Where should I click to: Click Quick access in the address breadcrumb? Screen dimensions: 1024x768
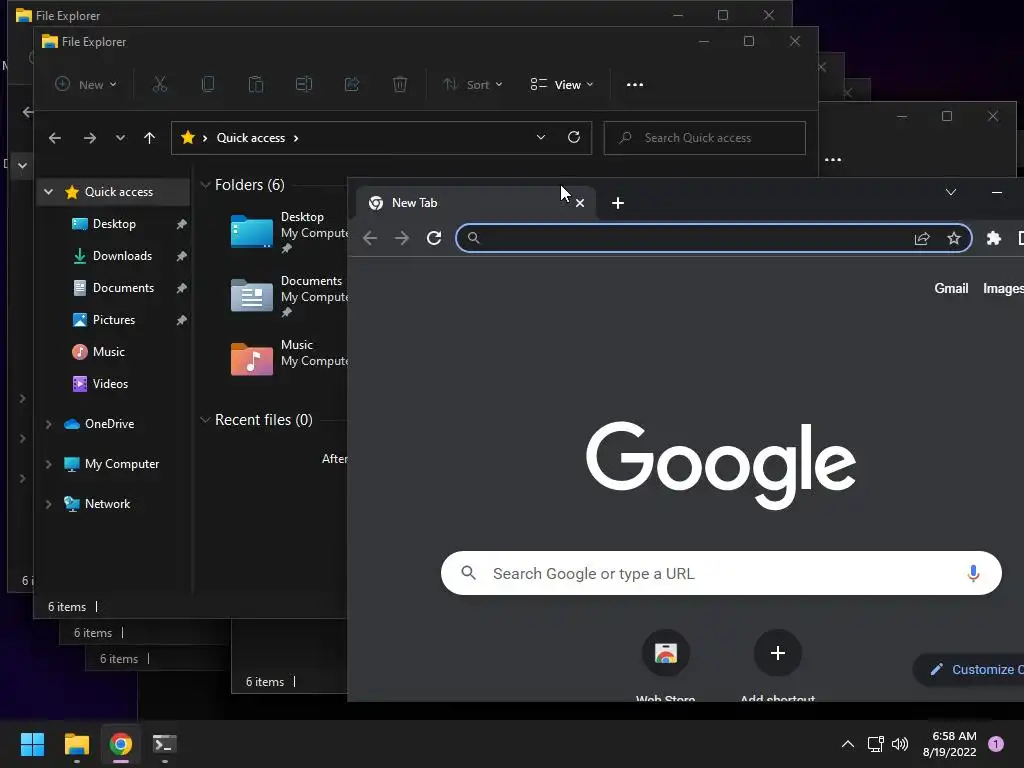click(x=251, y=138)
